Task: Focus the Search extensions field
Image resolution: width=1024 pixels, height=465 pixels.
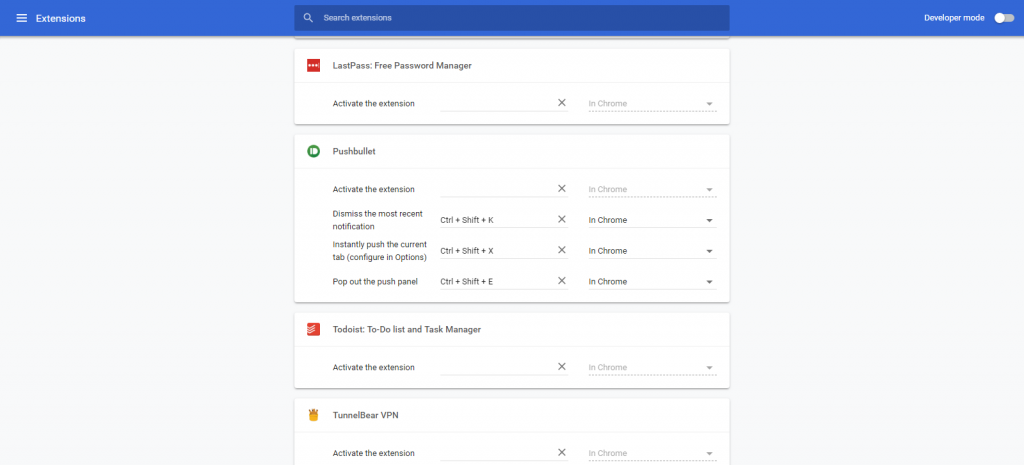Action: point(512,18)
